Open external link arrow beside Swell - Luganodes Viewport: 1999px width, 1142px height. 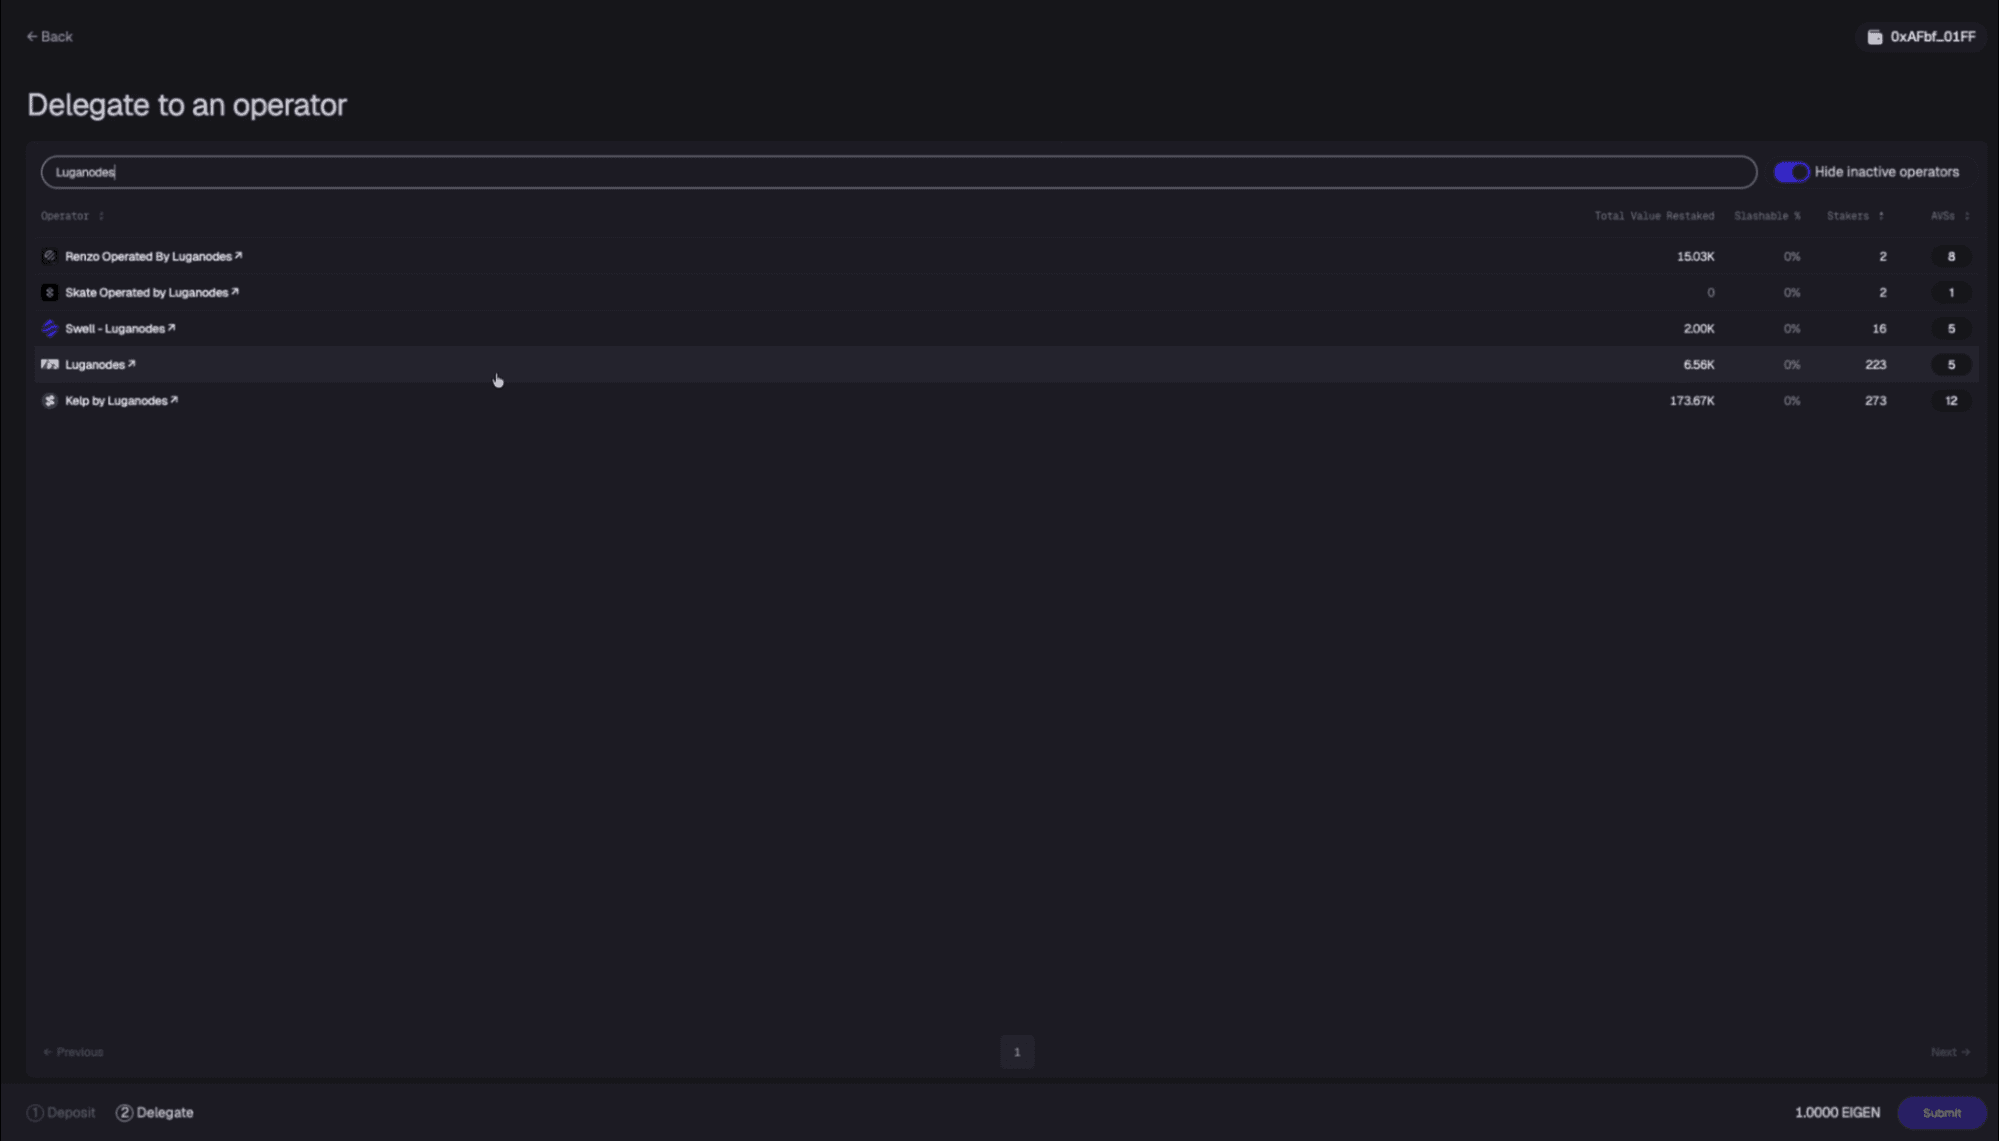coord(172,328)
